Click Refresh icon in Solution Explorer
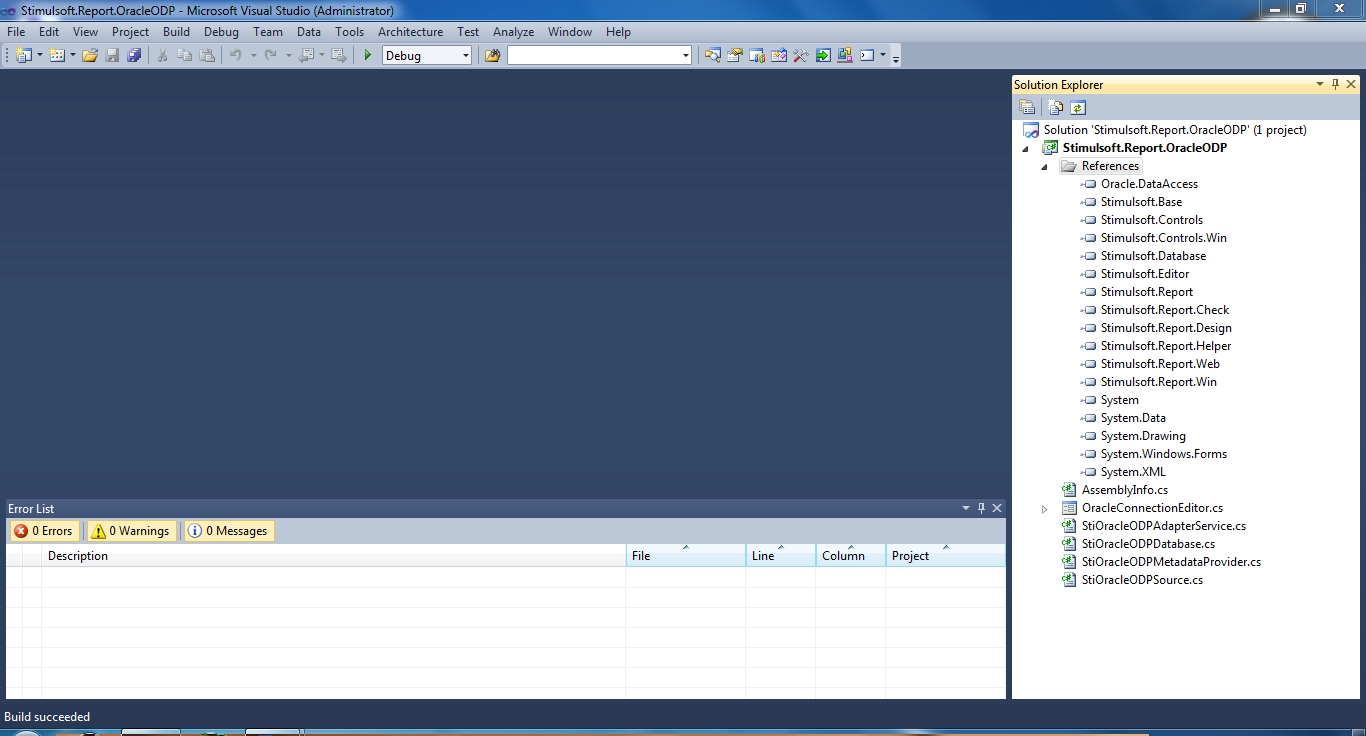This screenshot has width=1366, height=736. pos(1077,108)
